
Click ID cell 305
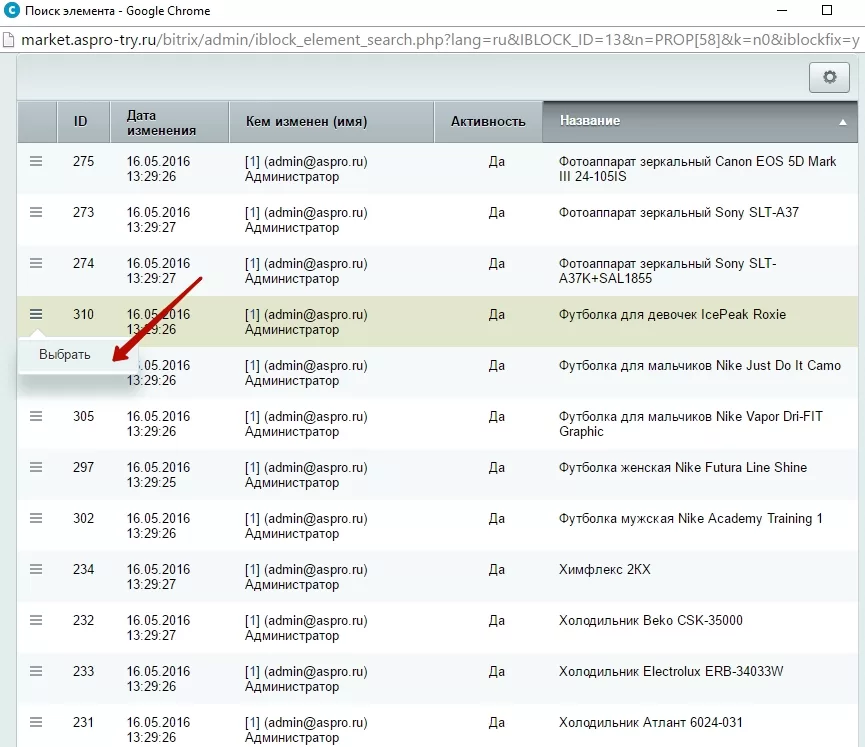(x=83, y=417)
